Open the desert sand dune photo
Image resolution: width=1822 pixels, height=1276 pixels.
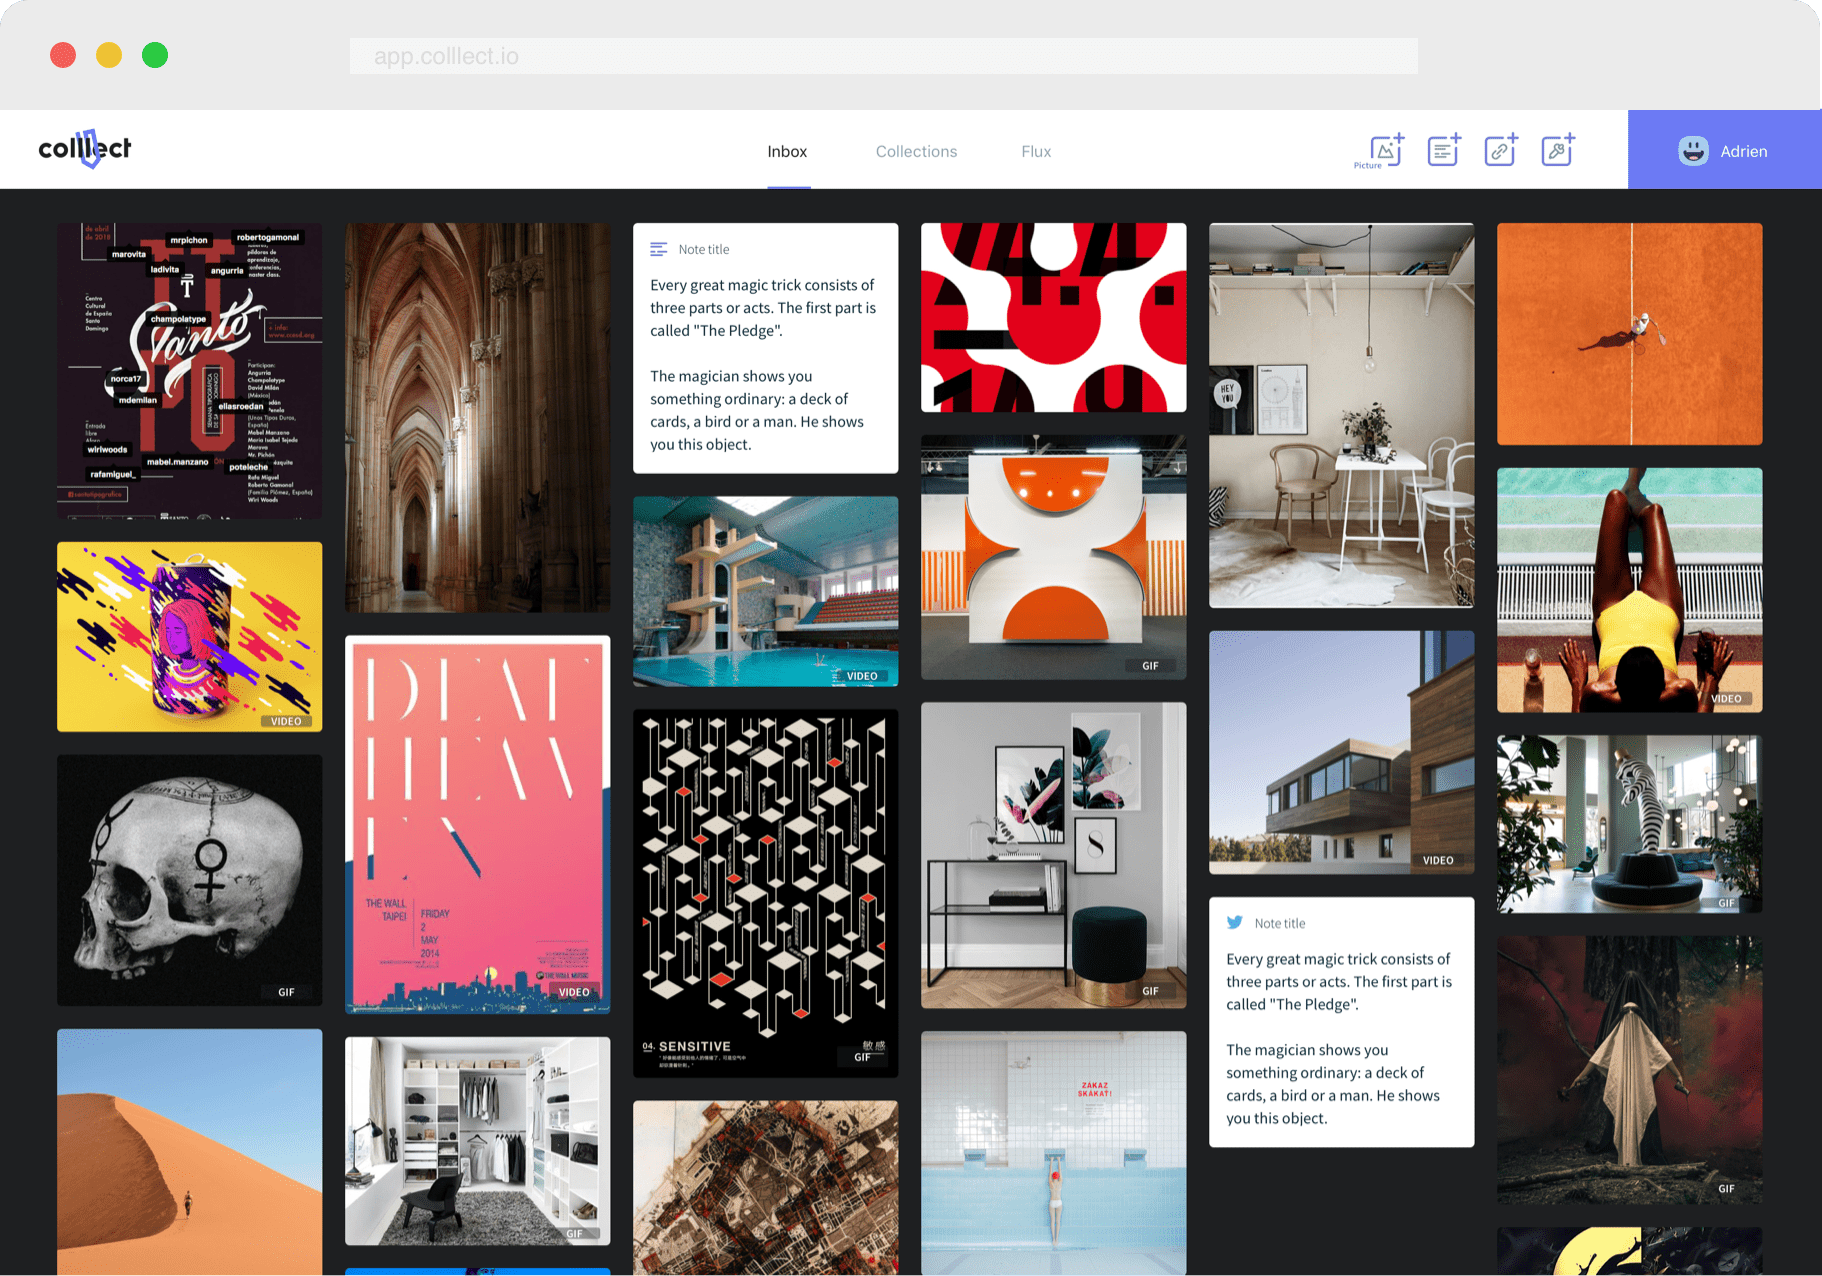click(x=189, y=1151)
